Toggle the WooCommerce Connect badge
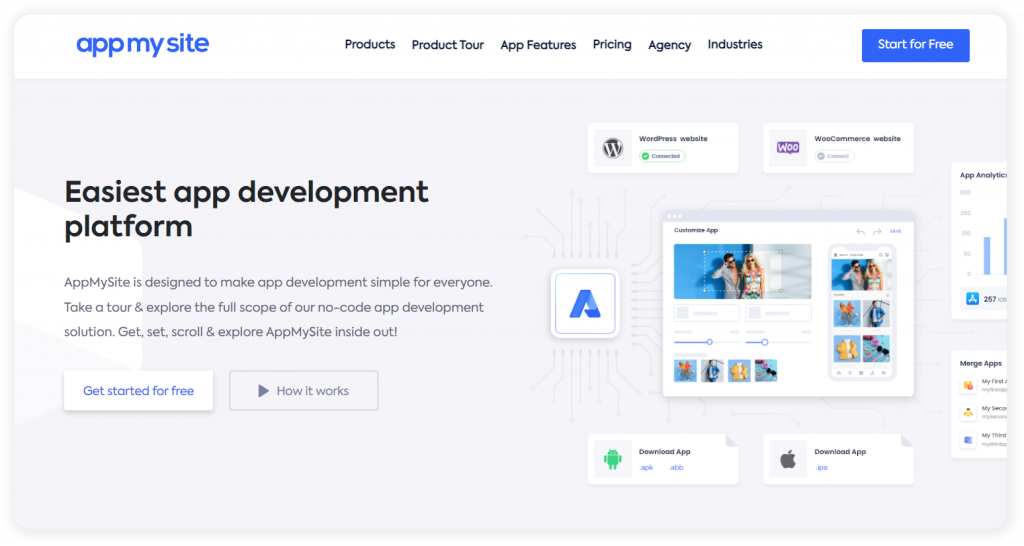The width and height of the screenshot is (1024, 546). 833,156
